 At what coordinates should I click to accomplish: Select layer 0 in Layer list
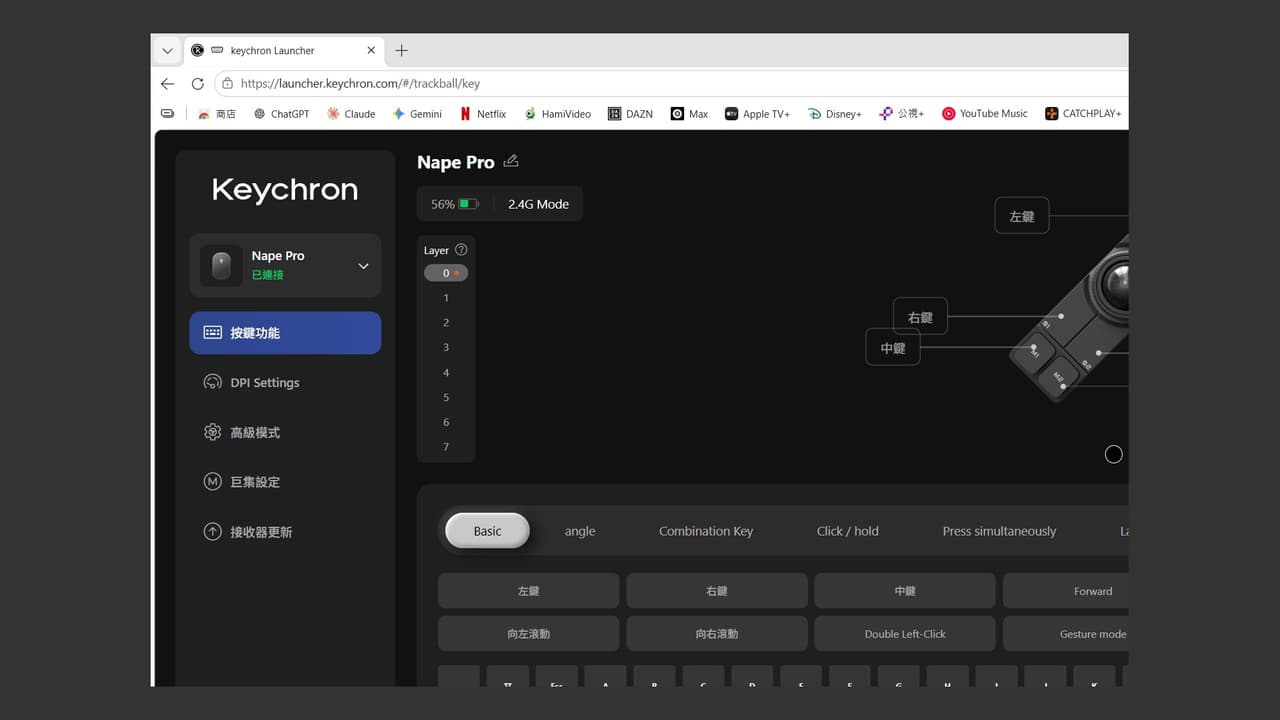point(446,273)
